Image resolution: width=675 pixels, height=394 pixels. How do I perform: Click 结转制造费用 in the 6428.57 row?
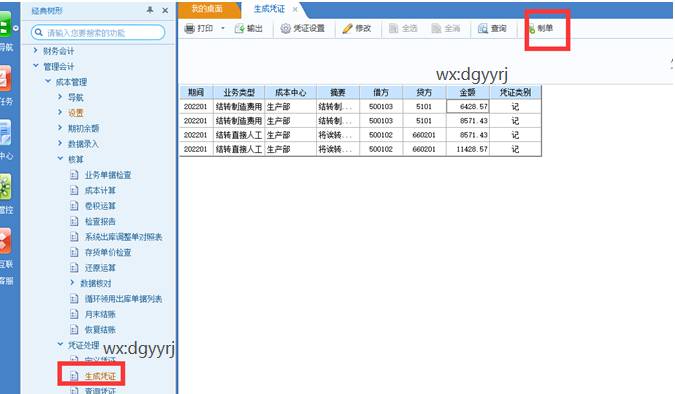tap(239, 106)
